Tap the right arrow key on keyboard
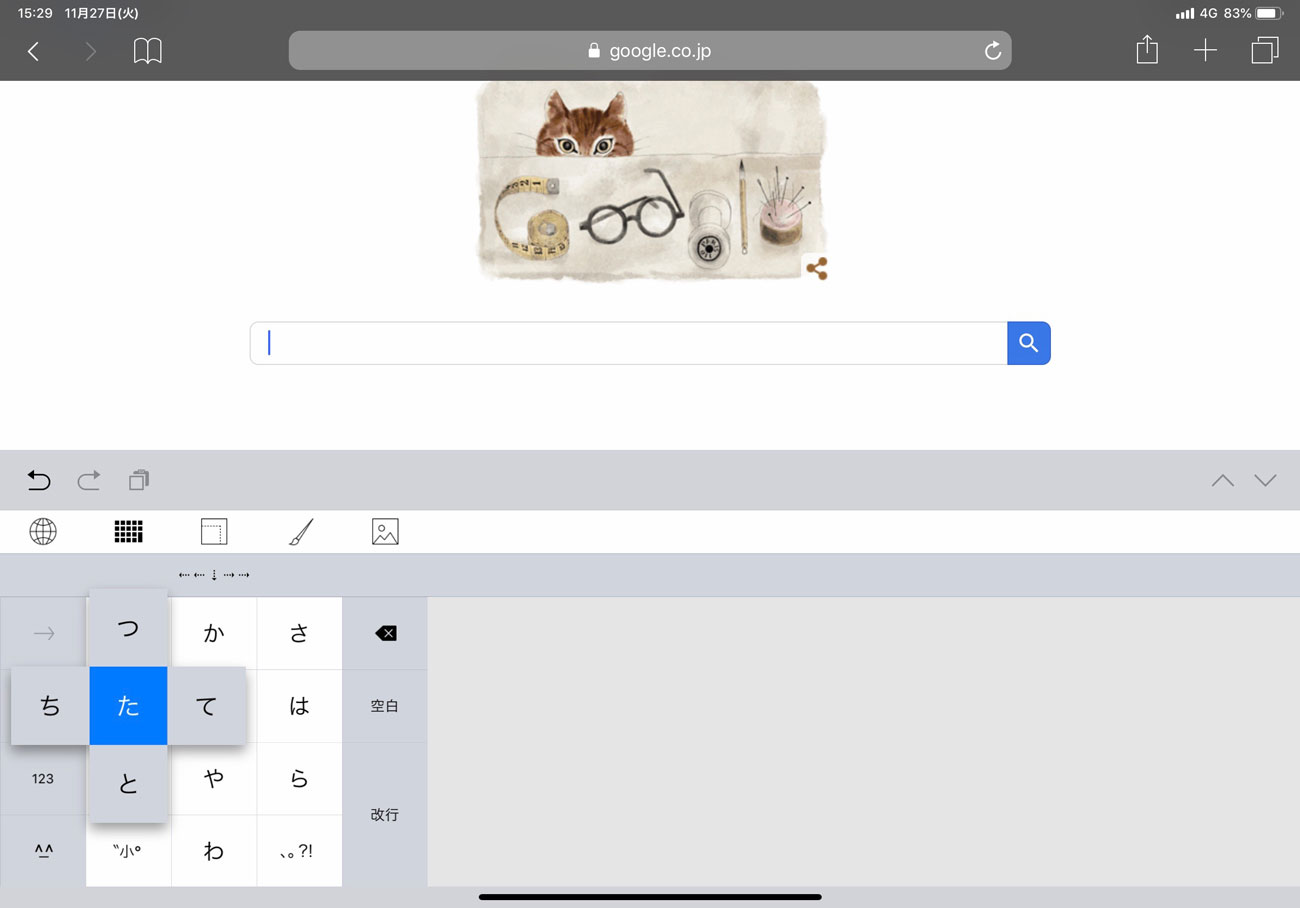The width and height of the screenshot is (1300, 908). [44, 633]
